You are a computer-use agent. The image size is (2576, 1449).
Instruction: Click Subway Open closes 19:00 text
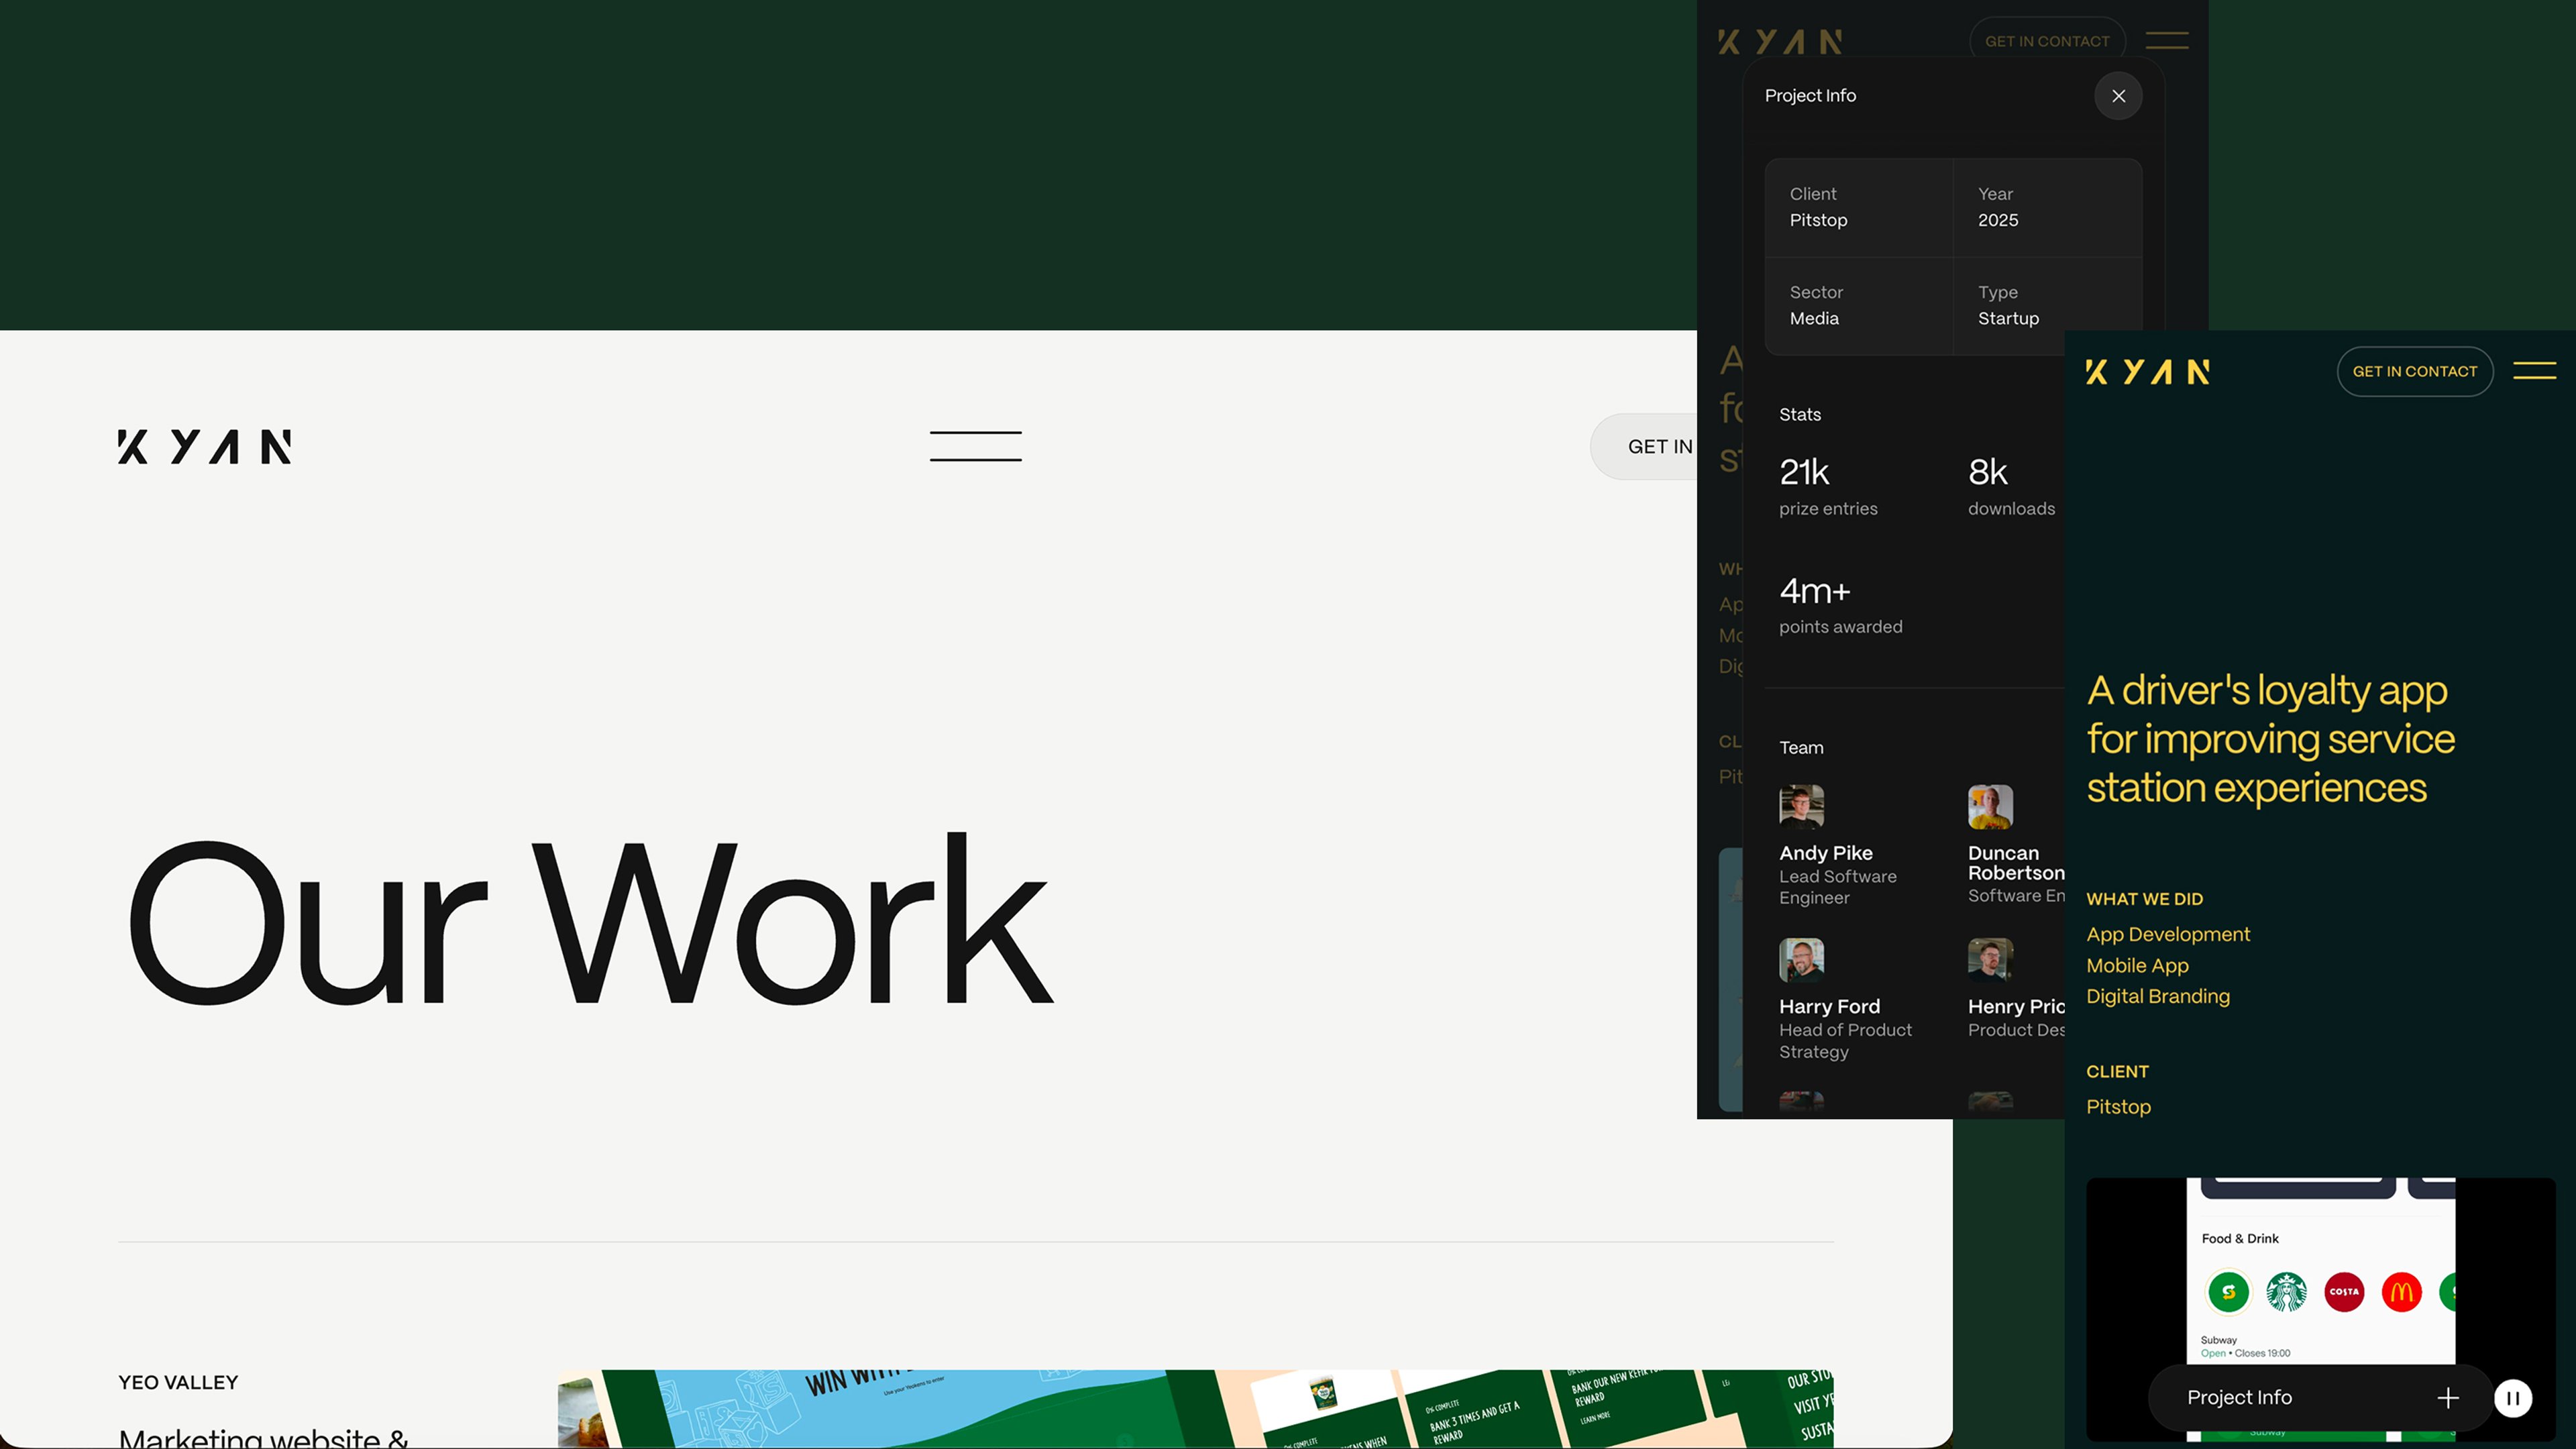pyautogui.click(x=2245, y=1346)
